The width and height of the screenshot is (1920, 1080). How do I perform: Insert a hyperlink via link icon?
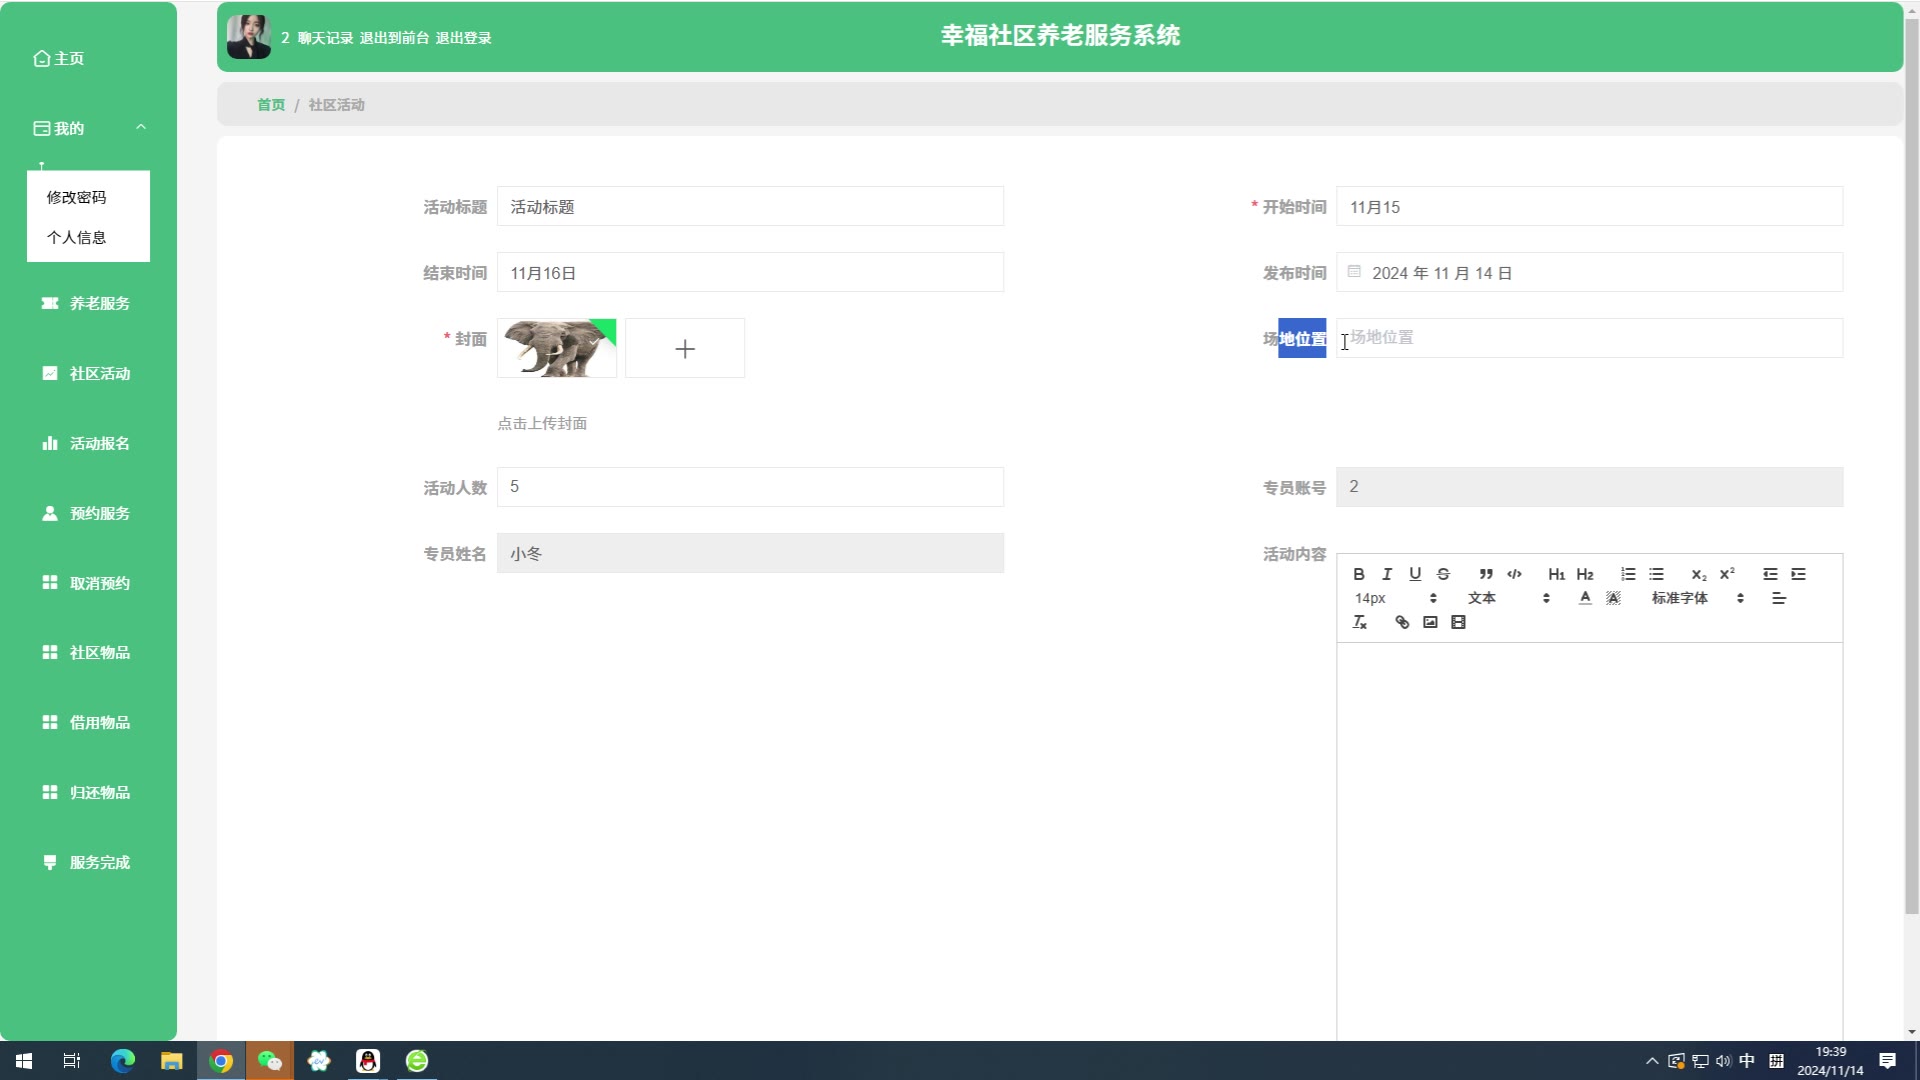point(1402,622)
